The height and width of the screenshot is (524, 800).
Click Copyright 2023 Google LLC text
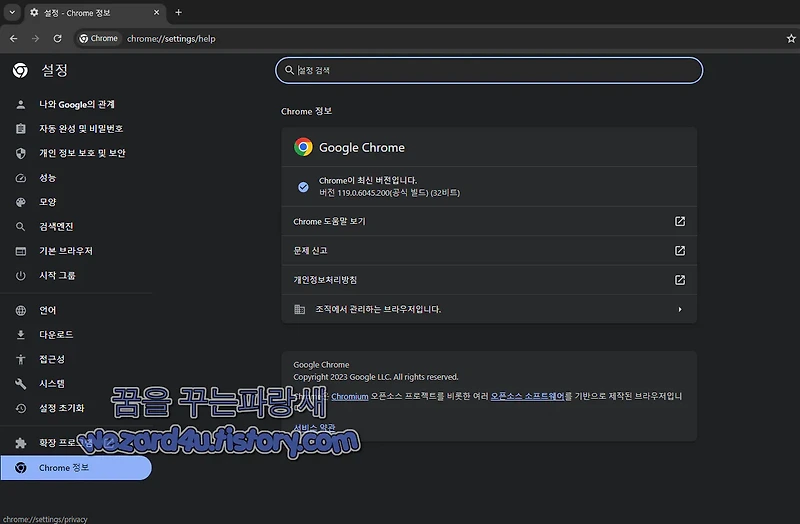(x=376, y=377)
